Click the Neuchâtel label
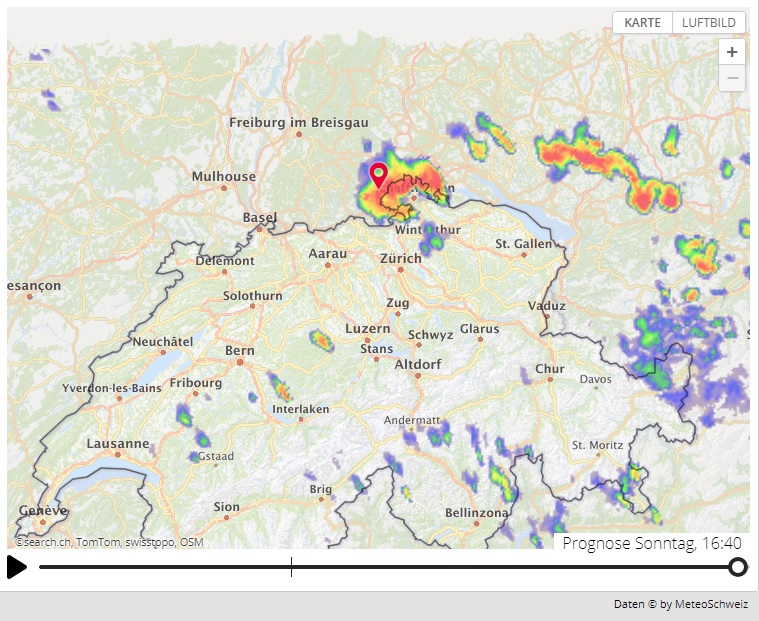 (163, 342)
